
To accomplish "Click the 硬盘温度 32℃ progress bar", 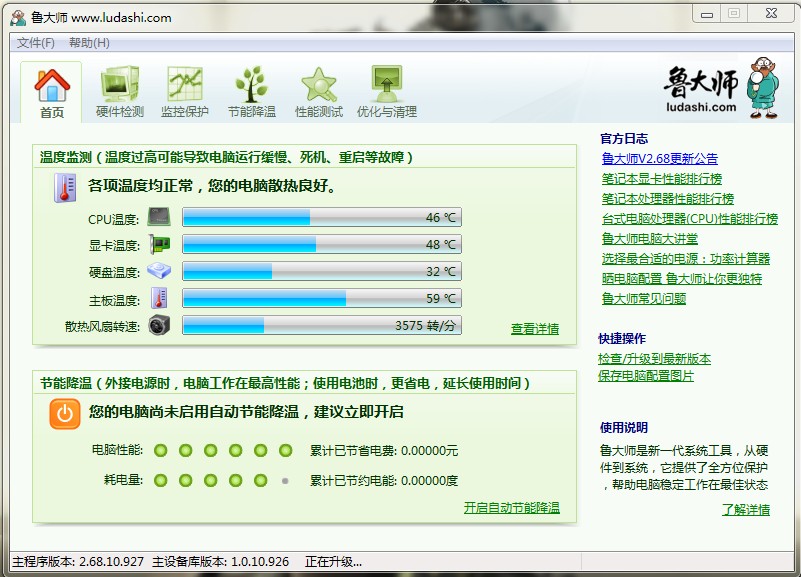I will pos(322,271).
